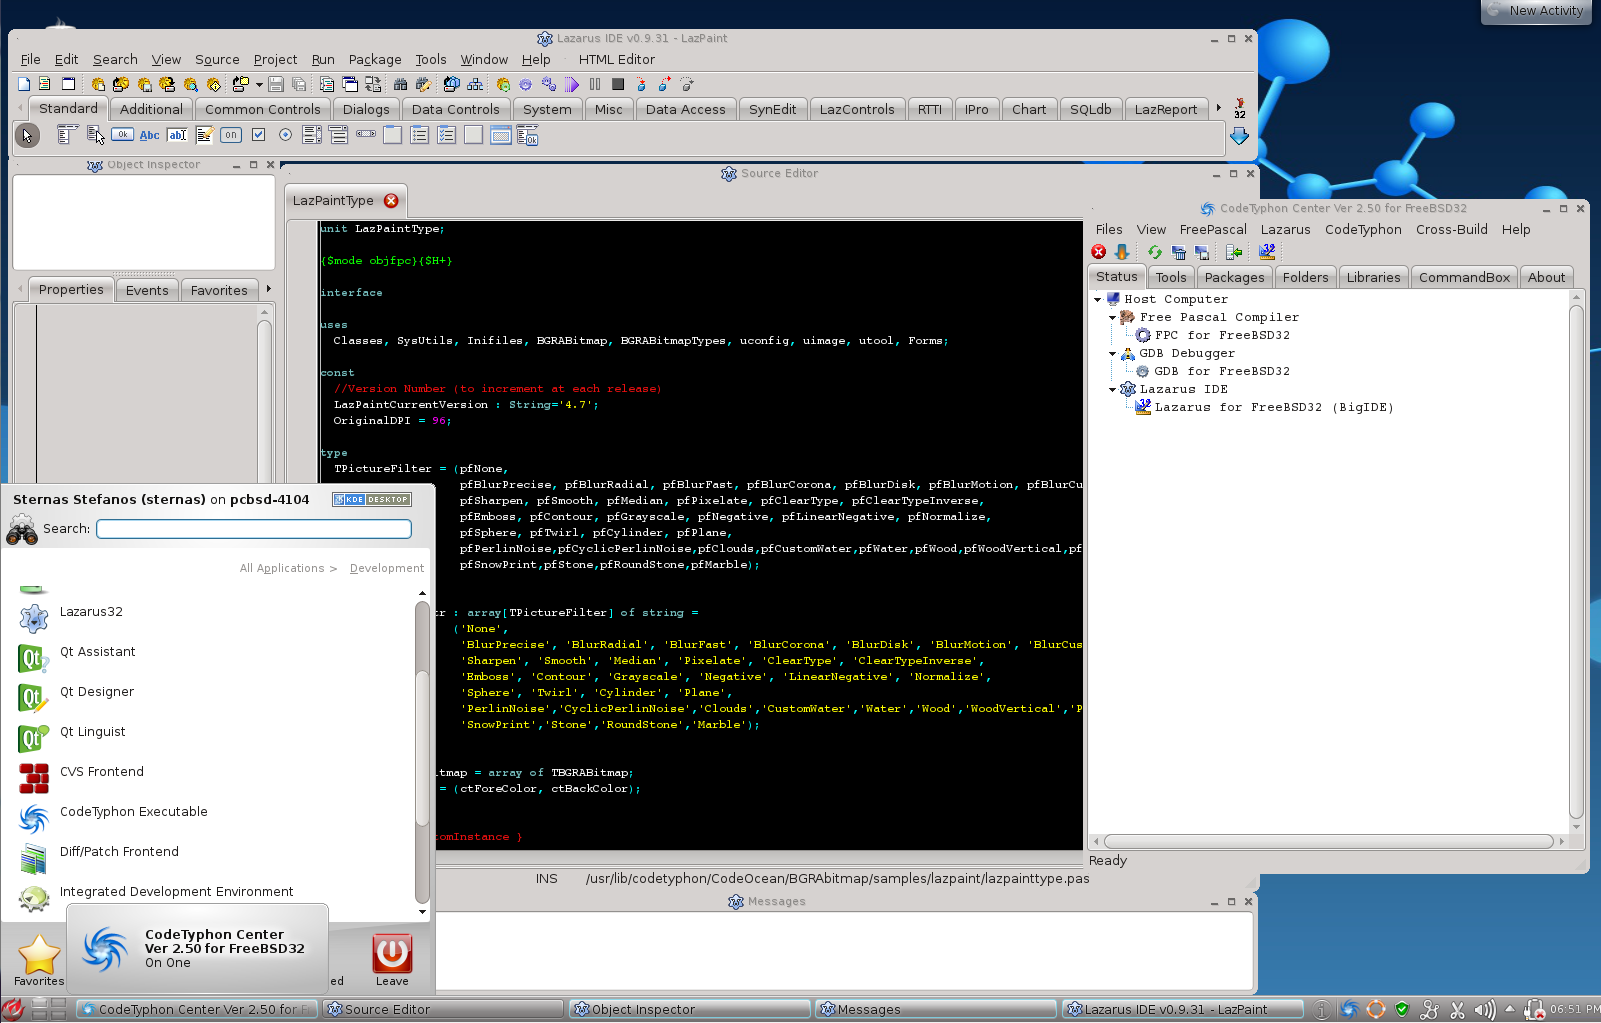Screen dimensions: 1601x1023
Task: Collapse the Host Computer tree node
Action: tap(1097, 299)
